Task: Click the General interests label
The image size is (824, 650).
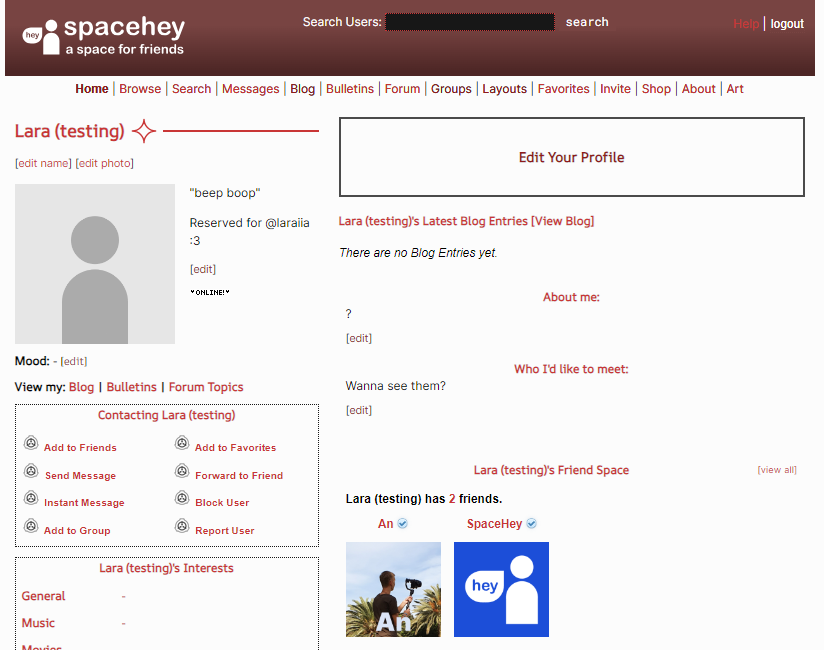Action: tap(43, 596)
